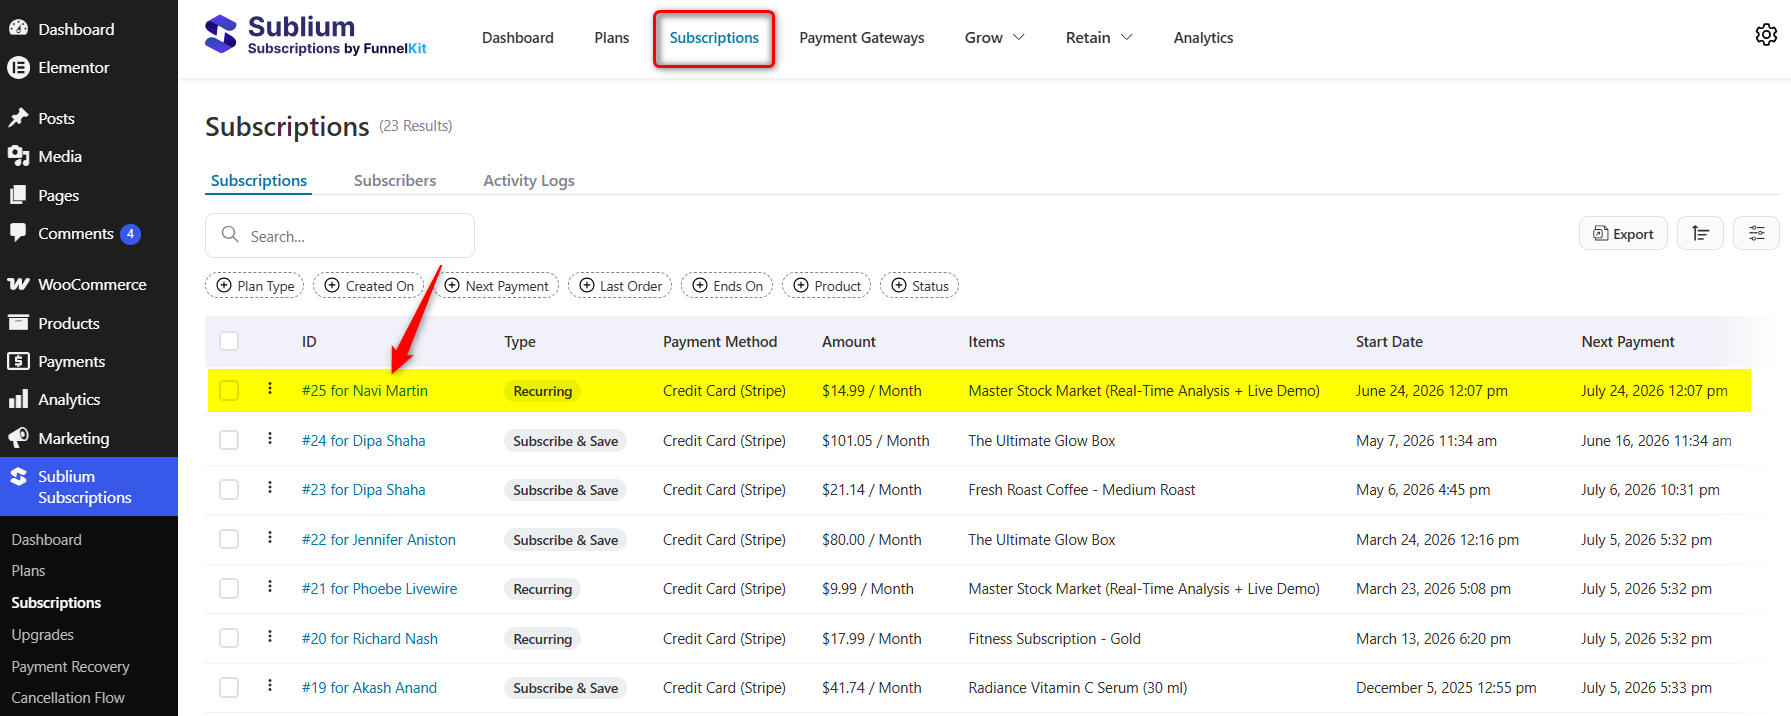Click the sort order icon button
The width and height of the screenshot is (1791, 716).
pos(1700,233)
